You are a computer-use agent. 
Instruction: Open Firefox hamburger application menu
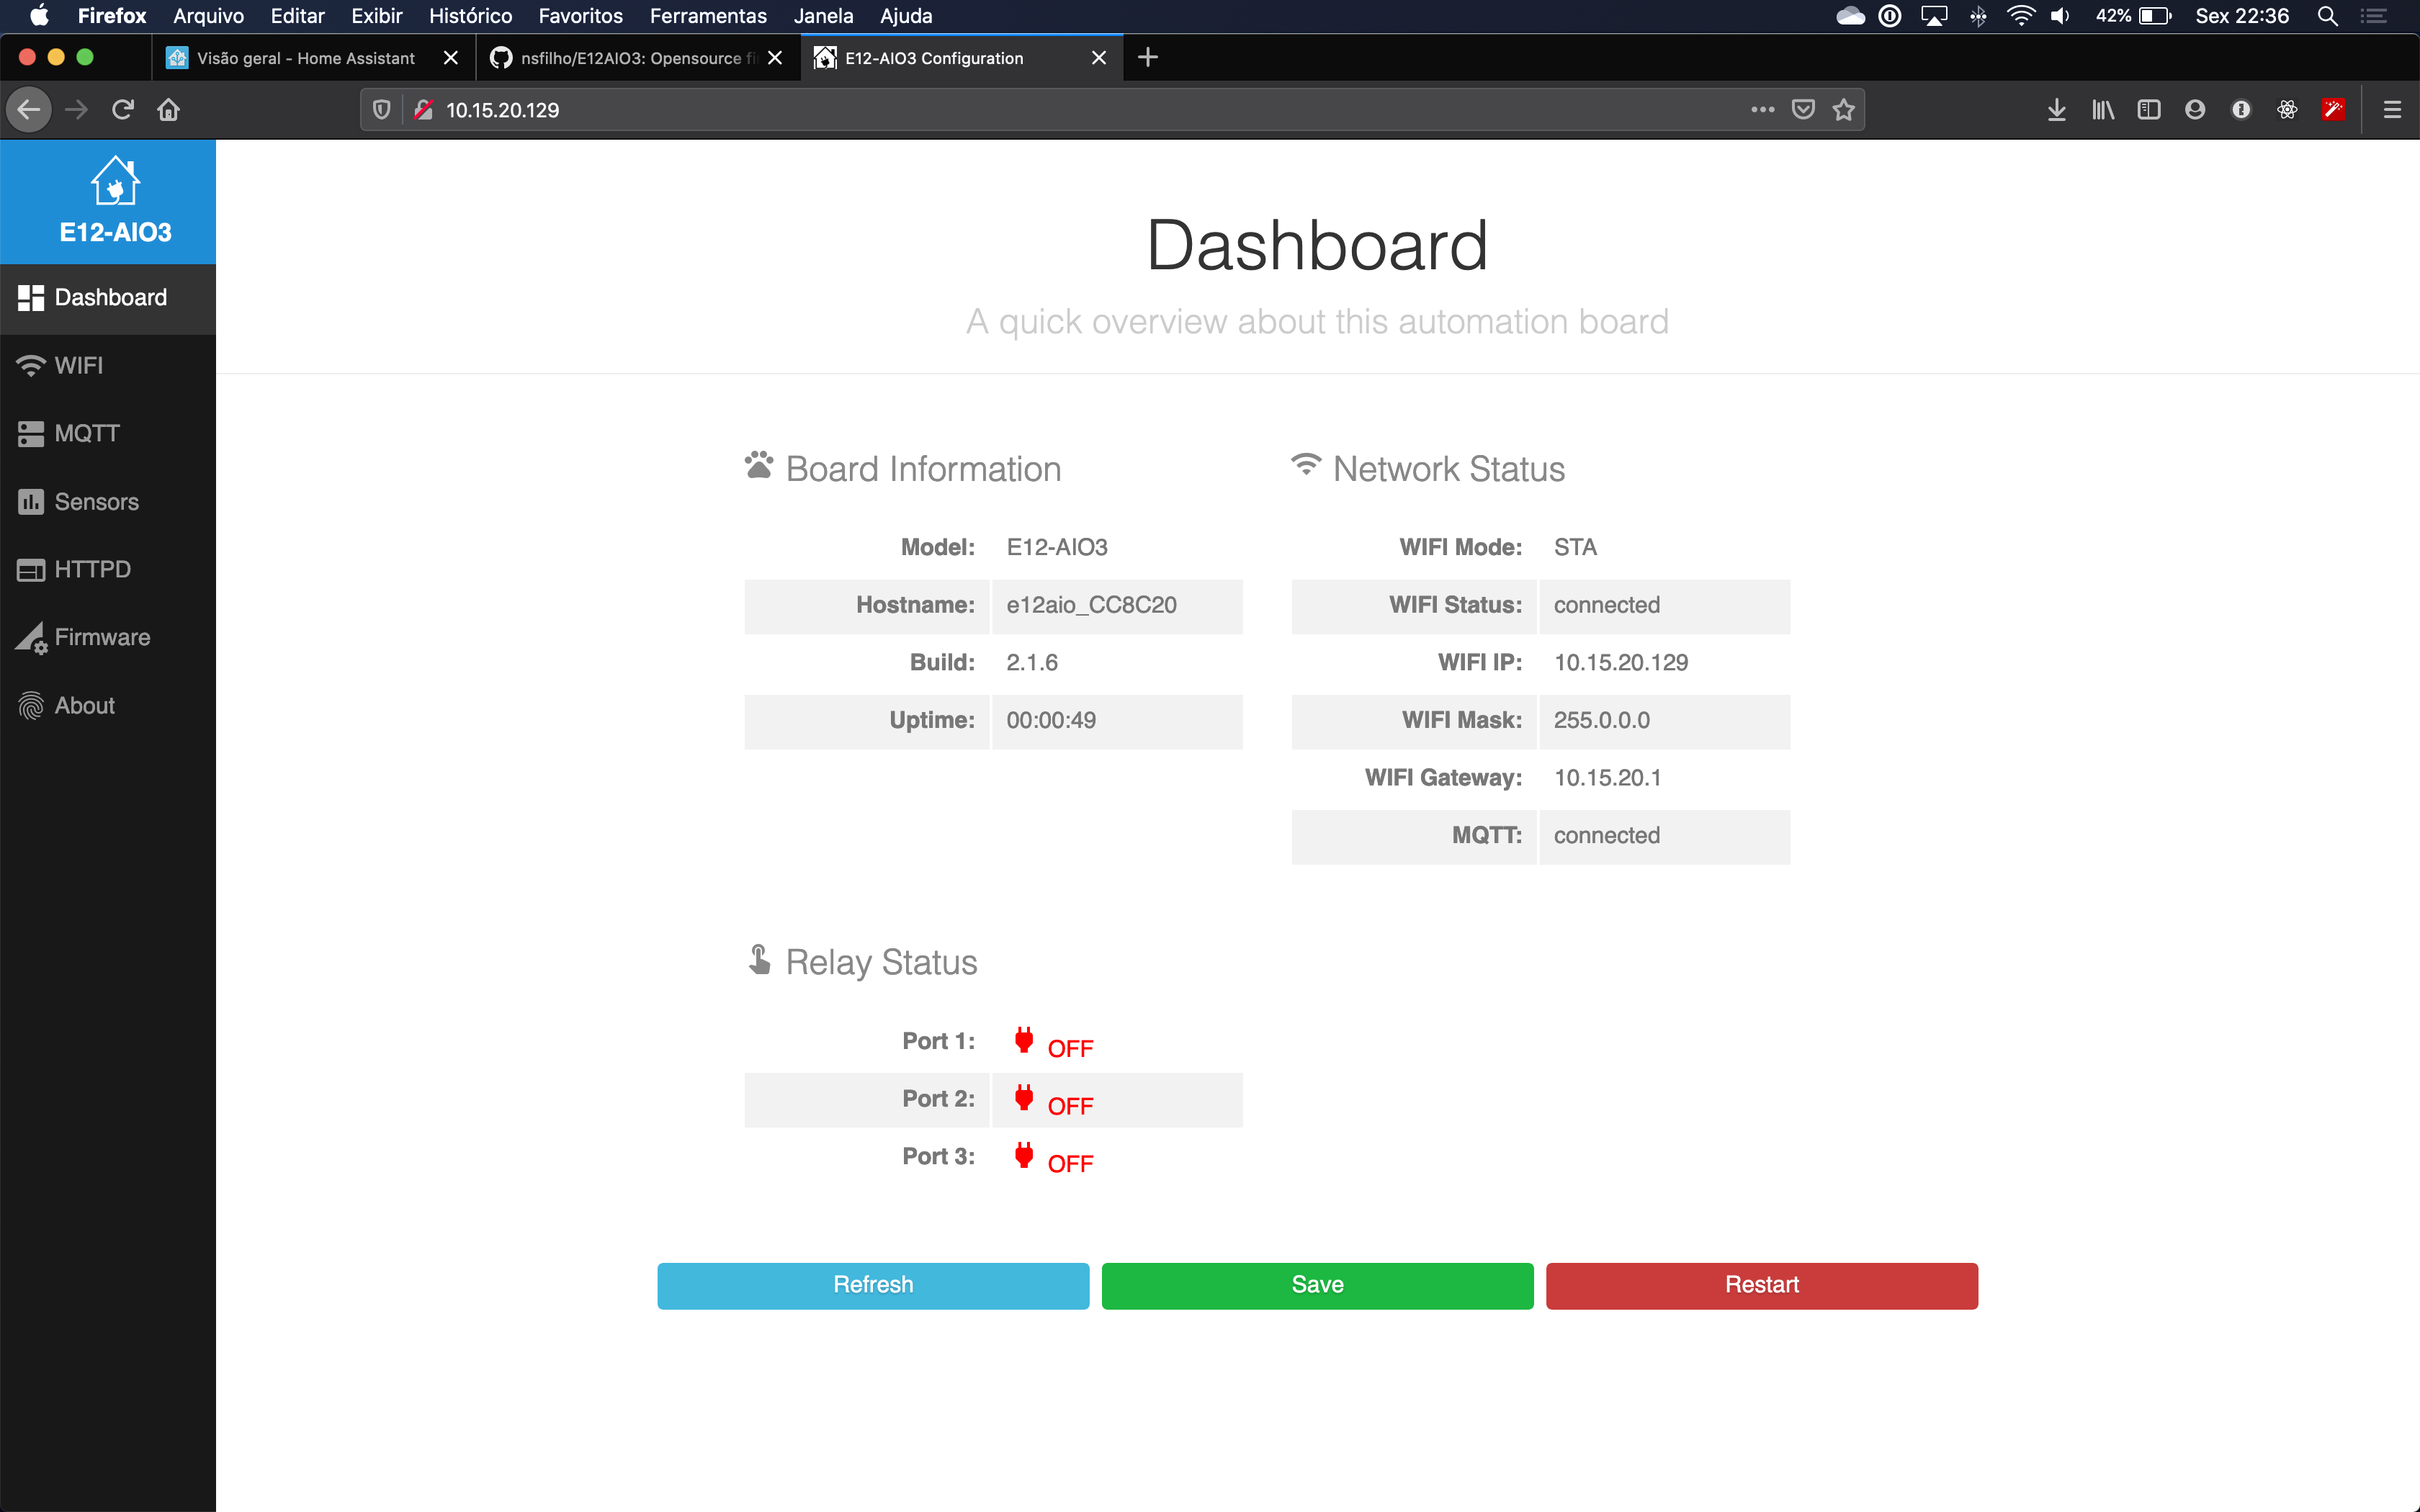[x=2391, y=110]
